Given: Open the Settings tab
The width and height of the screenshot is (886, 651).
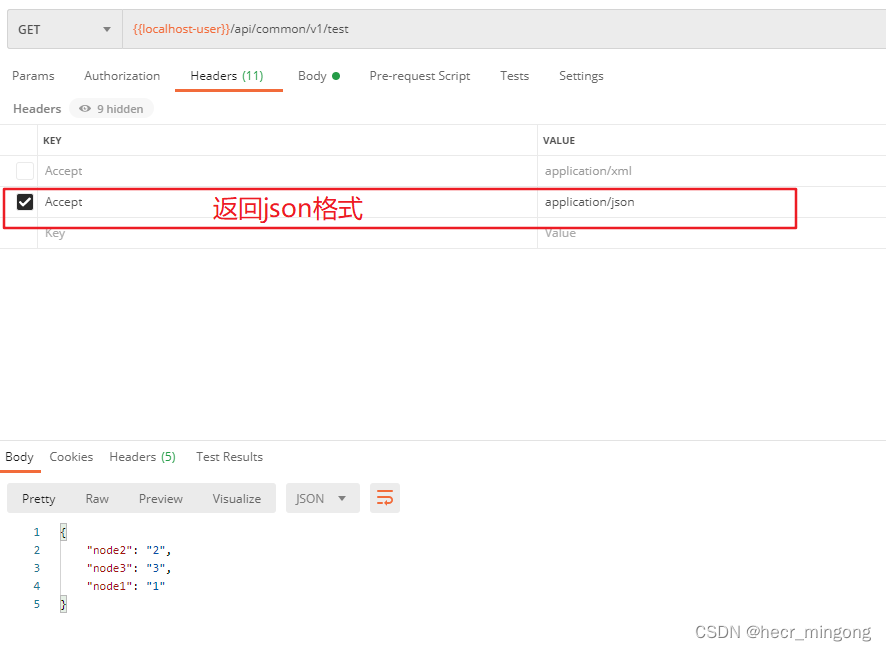Looking at the screenshot, I should click(x=581, y=76).
